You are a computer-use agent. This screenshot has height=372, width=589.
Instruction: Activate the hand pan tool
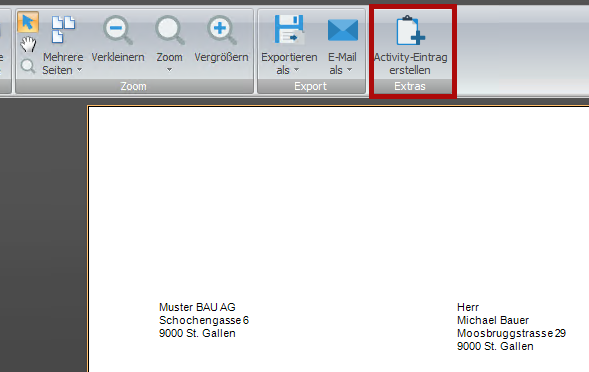coord(28,44)
